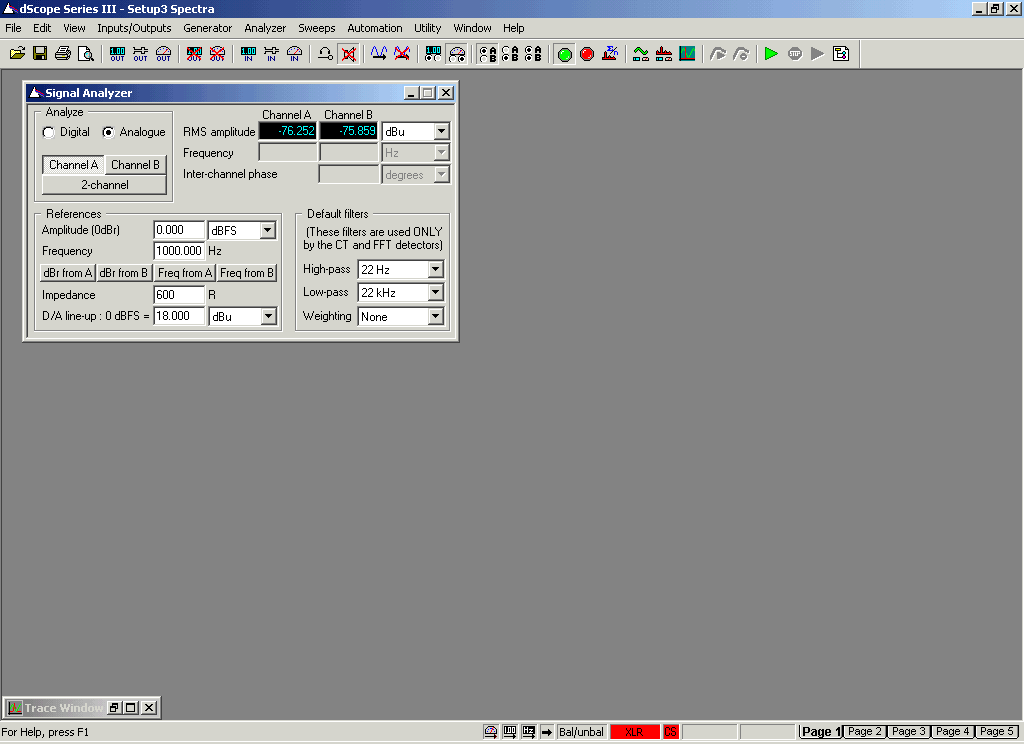The image size is (1024, 744).
Task: Click the meter icon in the status bar
Action: [490, 732]
